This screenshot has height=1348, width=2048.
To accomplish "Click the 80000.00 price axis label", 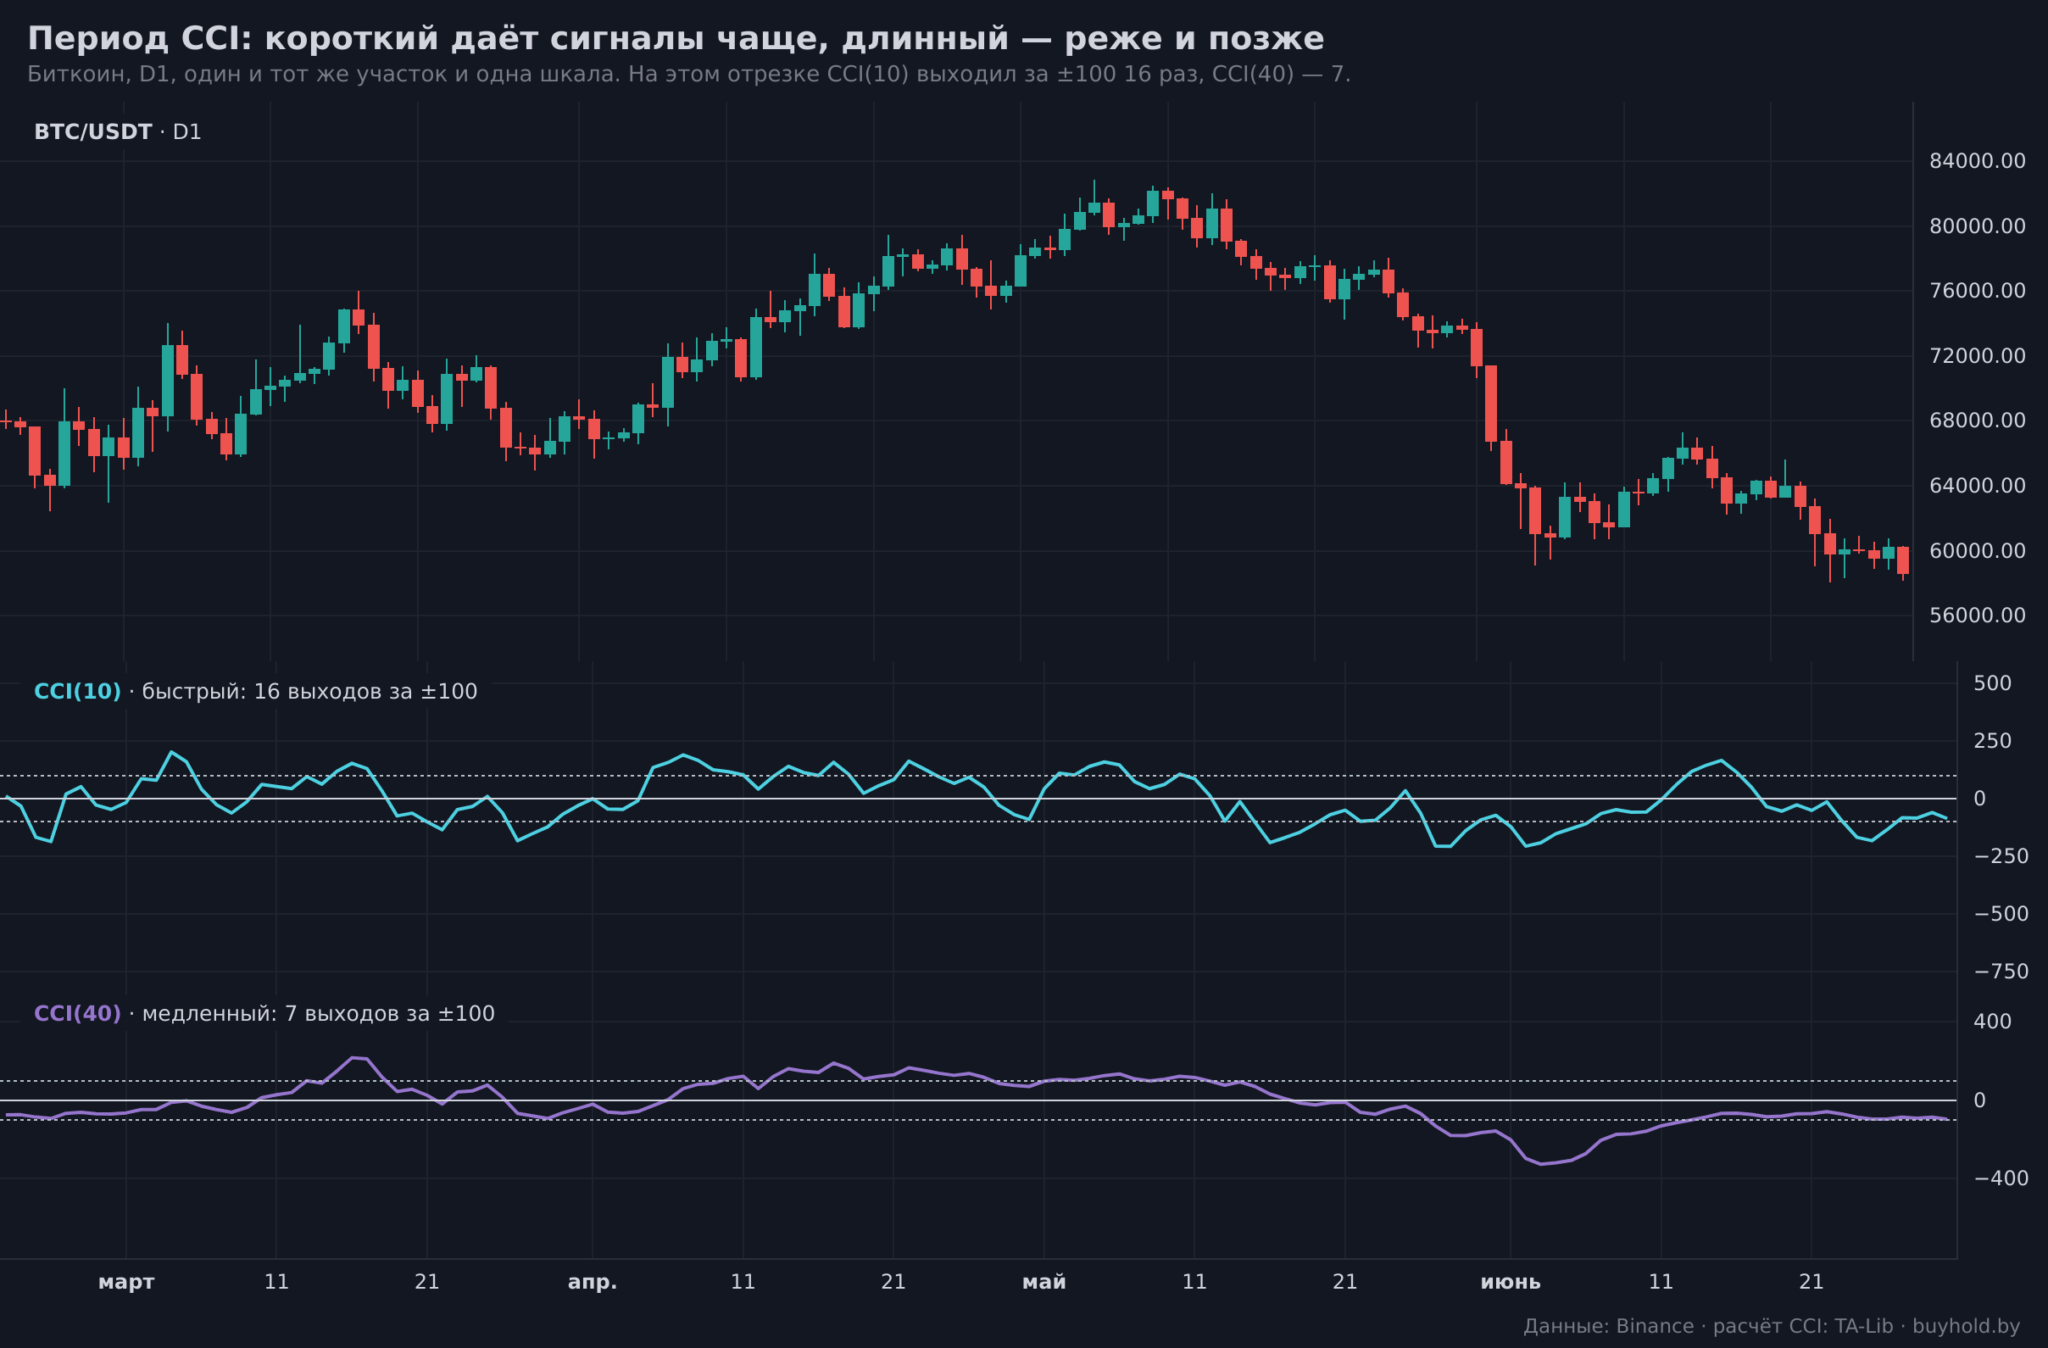I will (1977, 226).
